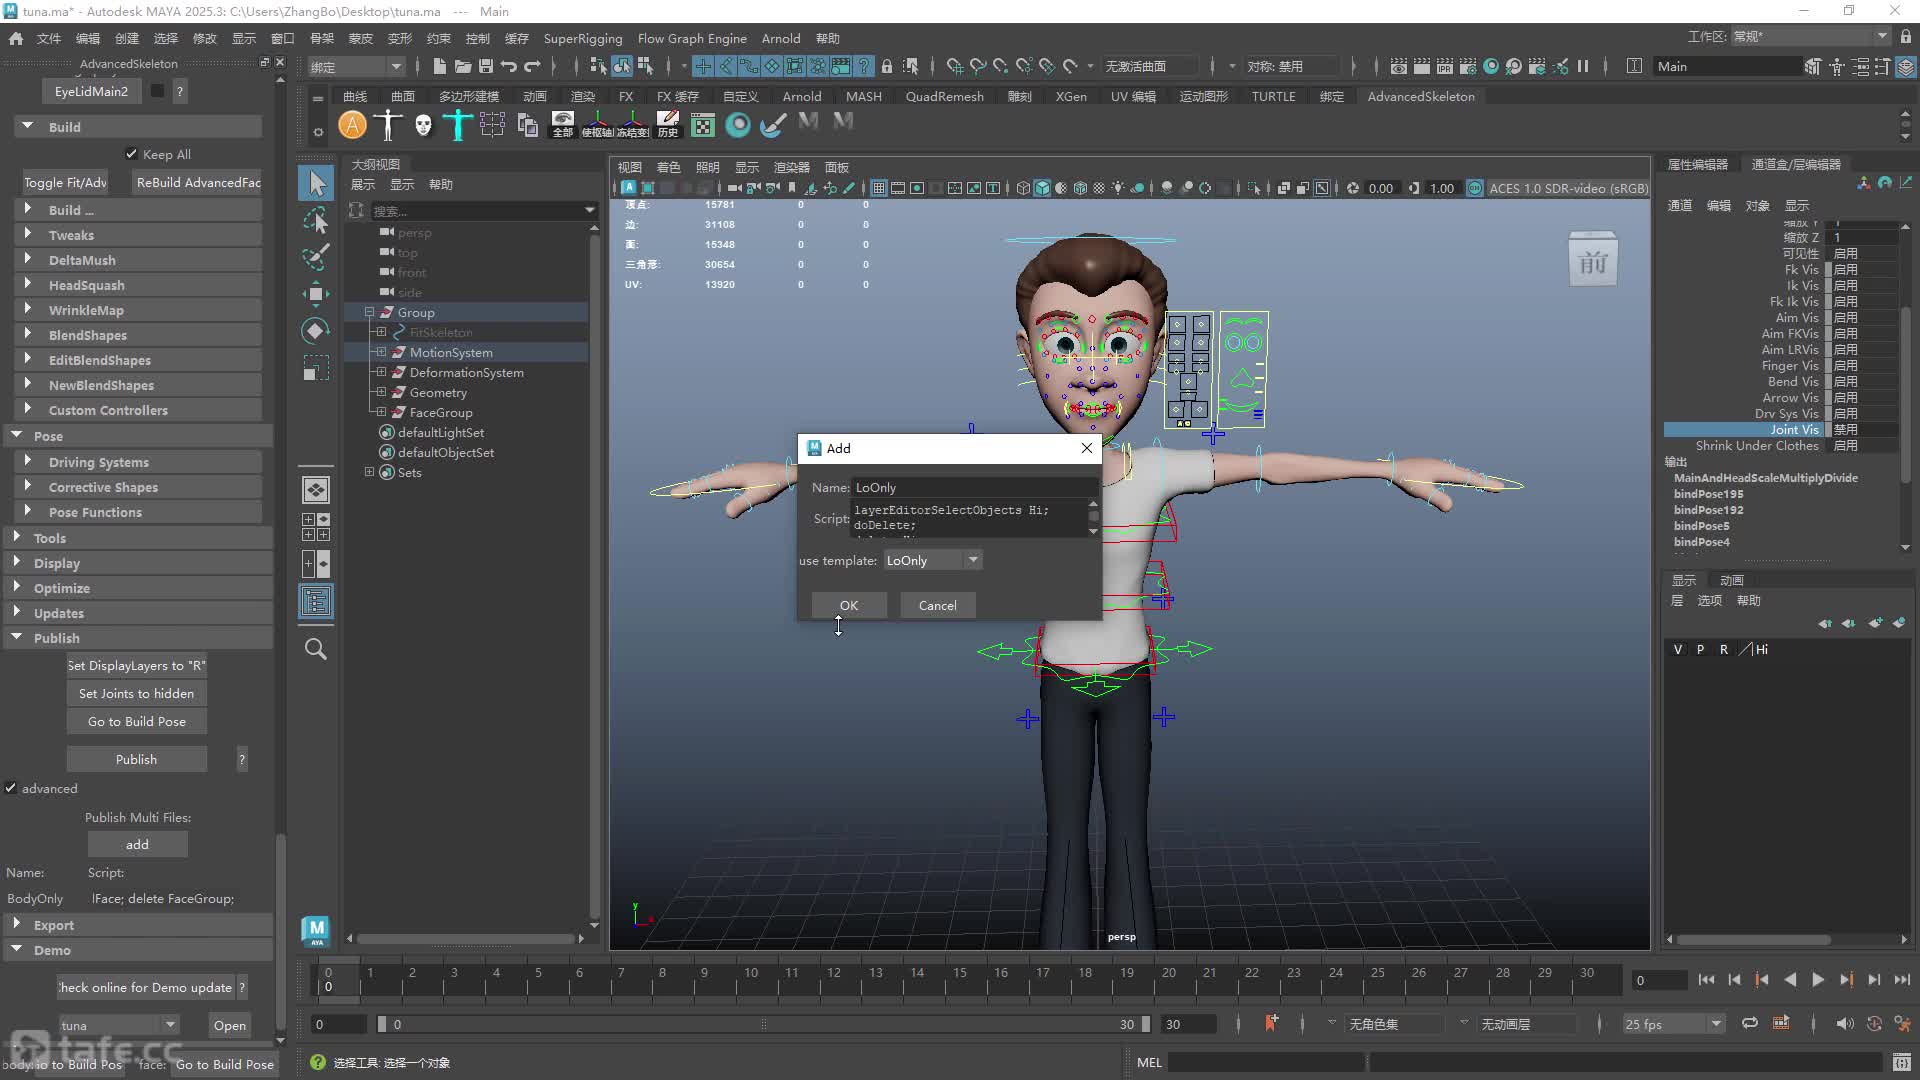Screen dimensions: 1920x1080
Task: Click the checker texture shelf icon
Action: click(x=703, y=125)
